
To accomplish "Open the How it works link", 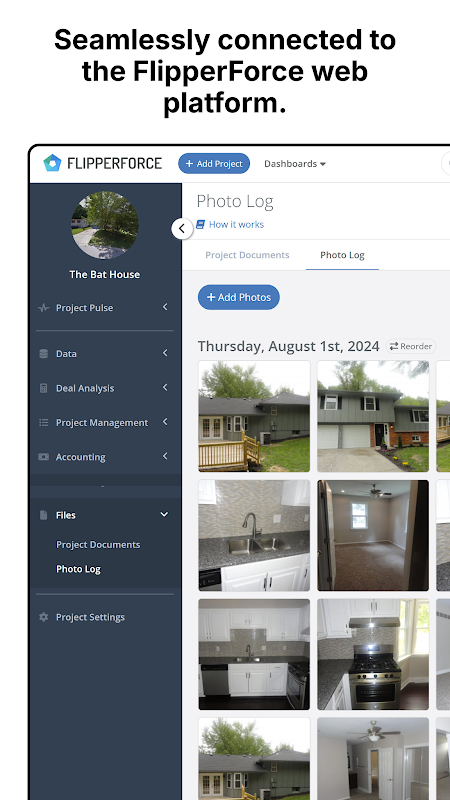I will [230, 224].
